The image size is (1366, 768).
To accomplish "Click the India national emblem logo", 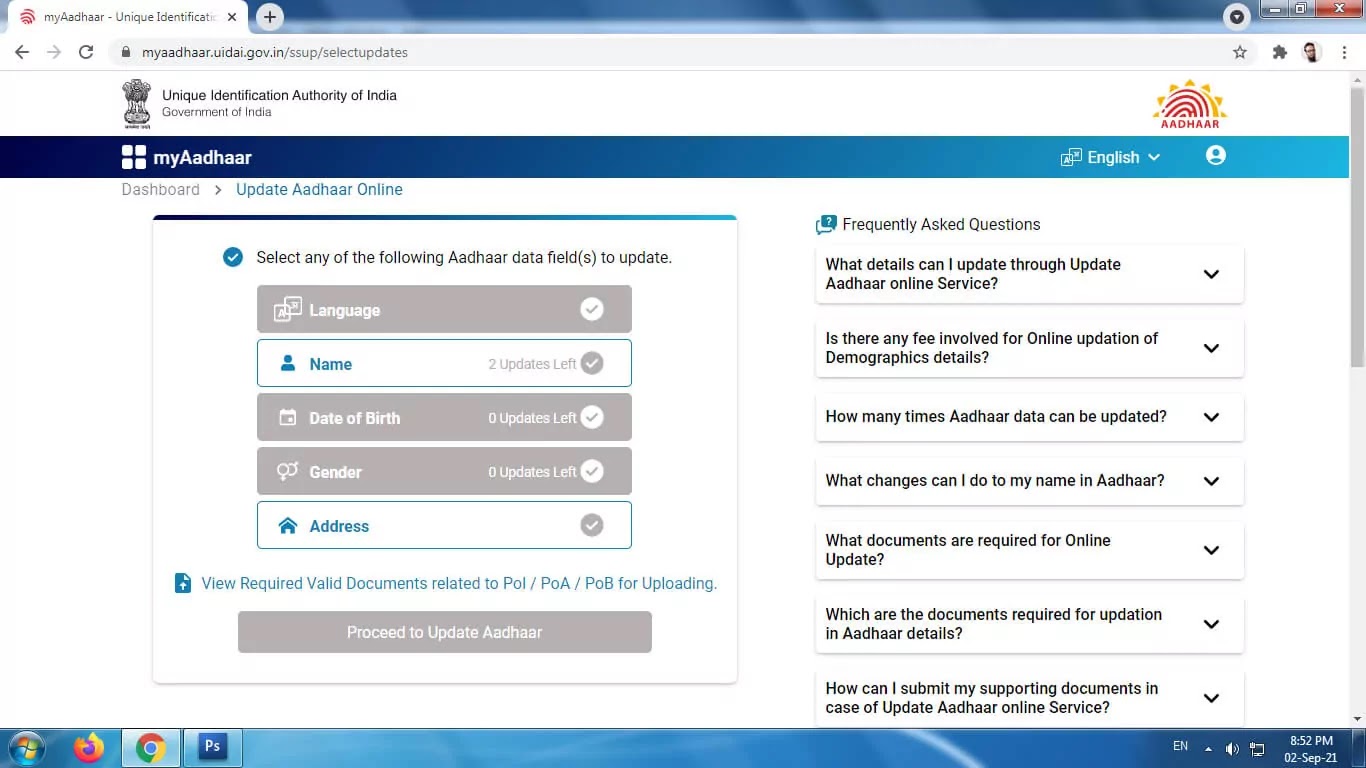I will [x=137, y=104].
